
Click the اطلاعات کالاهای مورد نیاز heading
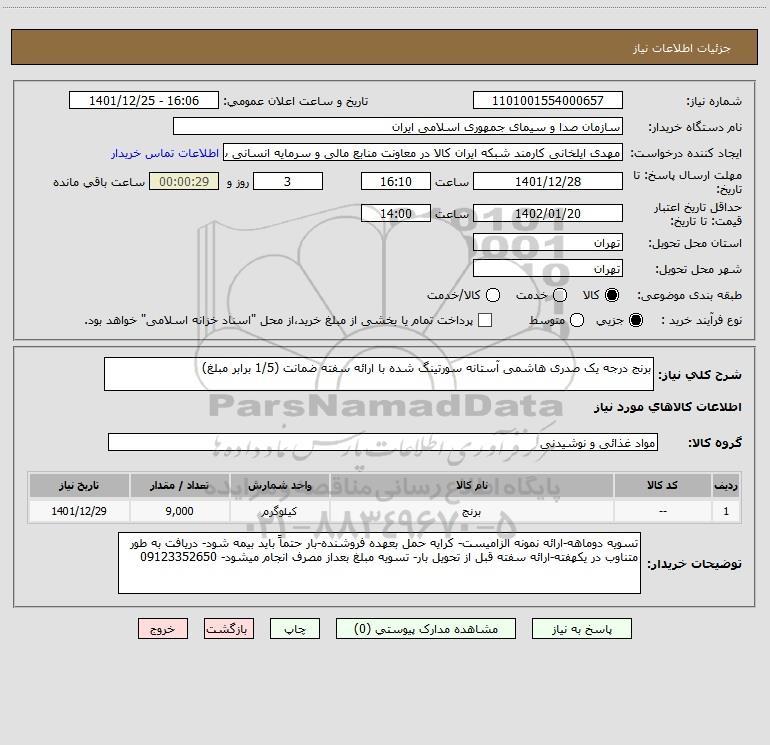(667, 407)
